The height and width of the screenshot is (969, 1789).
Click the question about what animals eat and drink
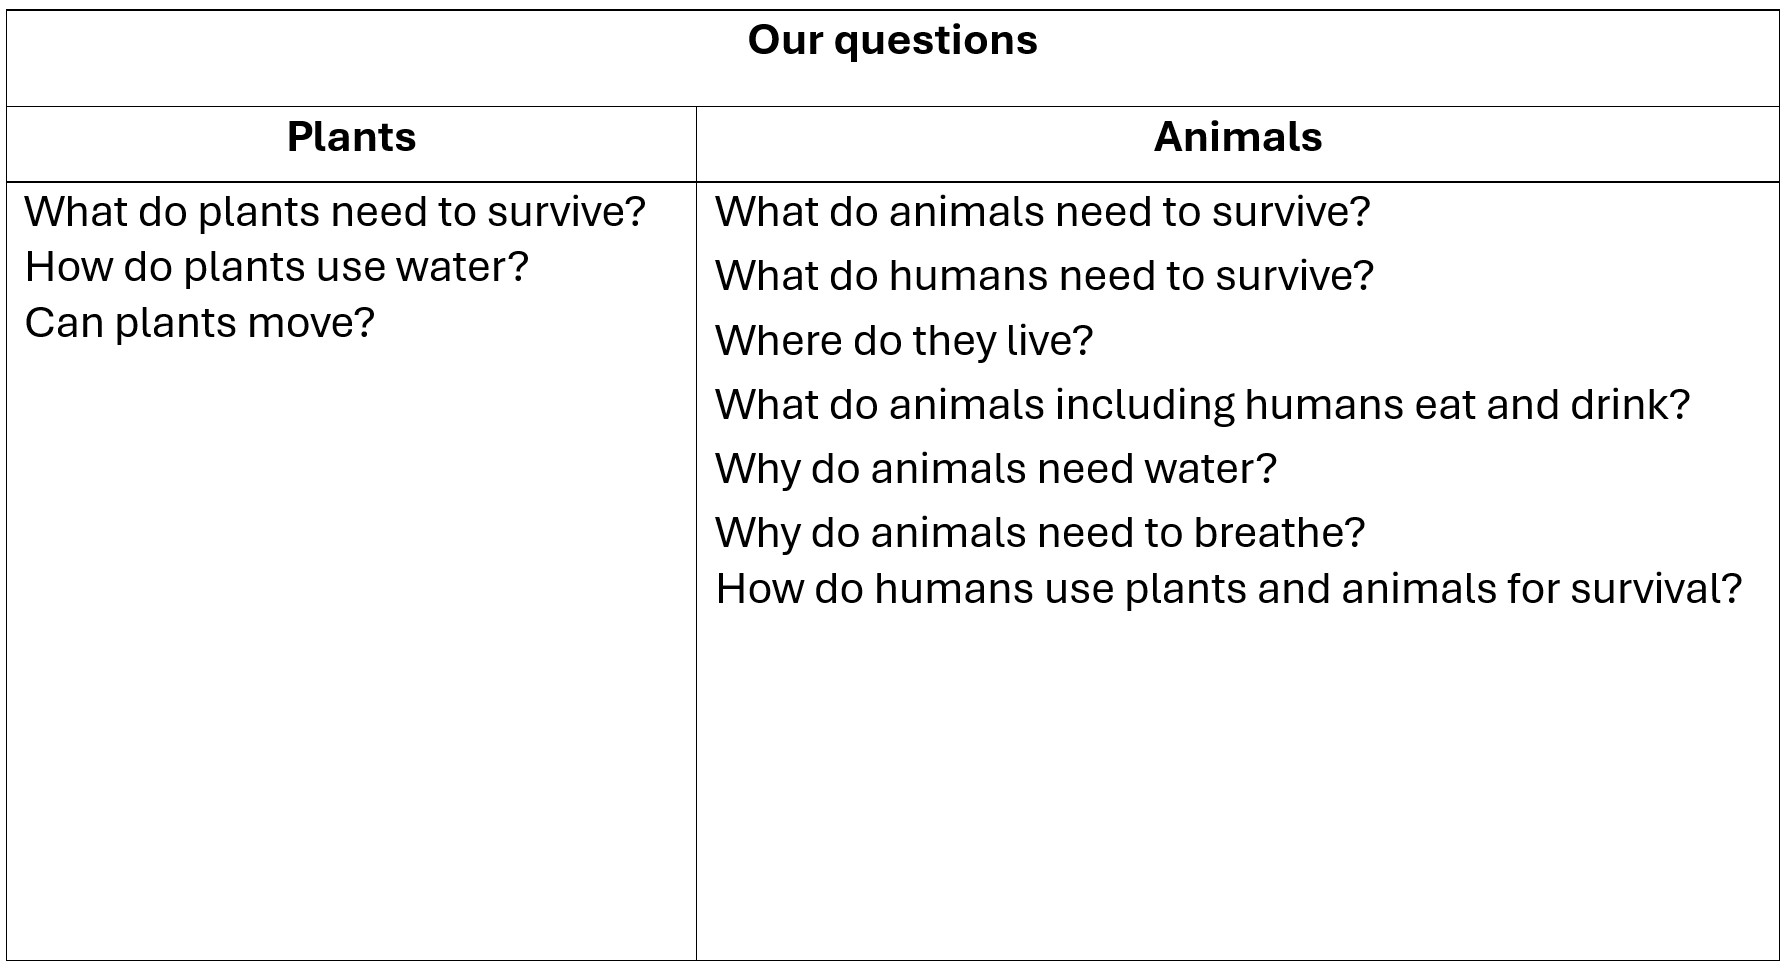1201,405
